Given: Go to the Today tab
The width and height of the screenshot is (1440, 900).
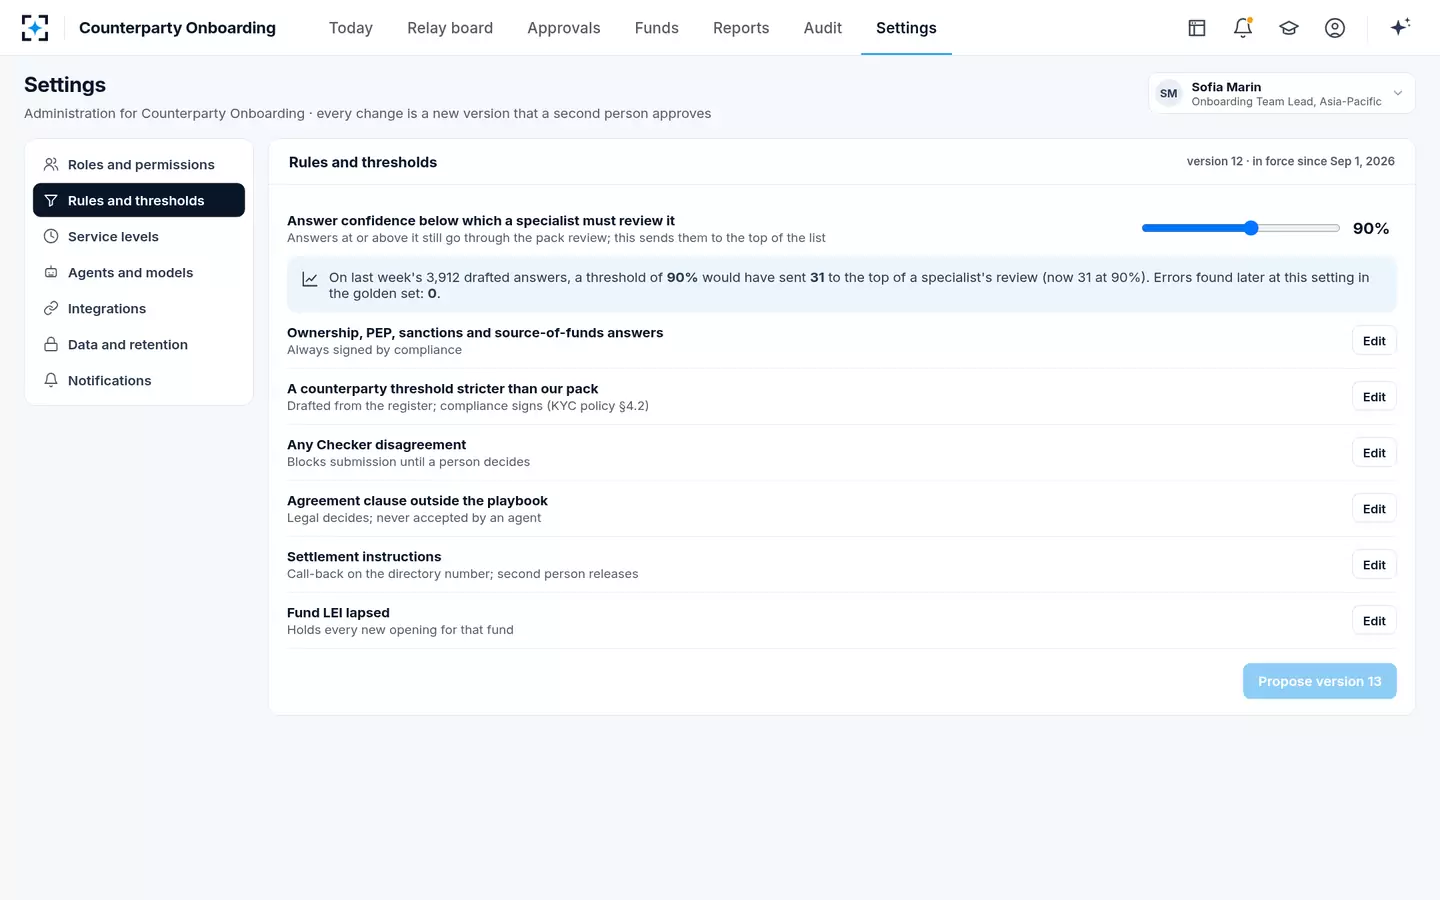Looking at the screenshot, I should coord(351,28).
